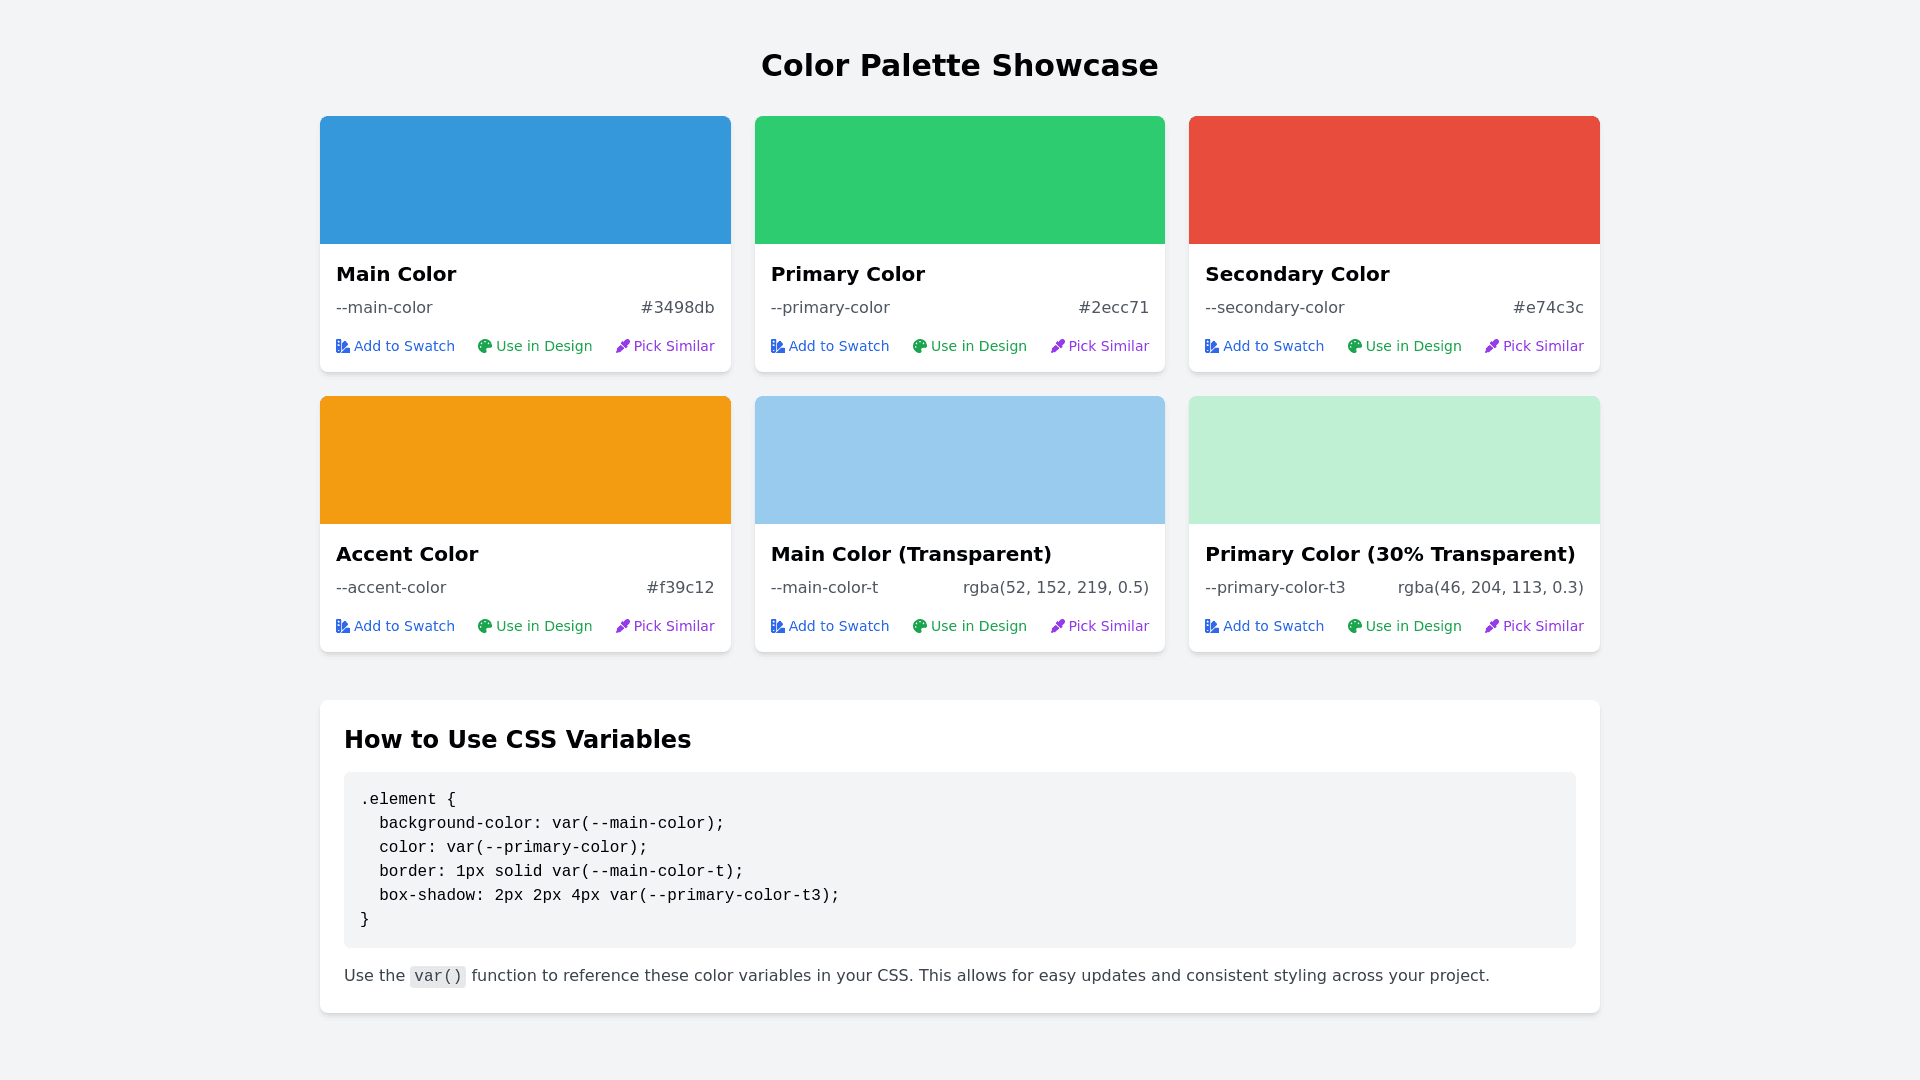Click palette icon on Accent Color card

pyautogui.click(x=485, y=626)
